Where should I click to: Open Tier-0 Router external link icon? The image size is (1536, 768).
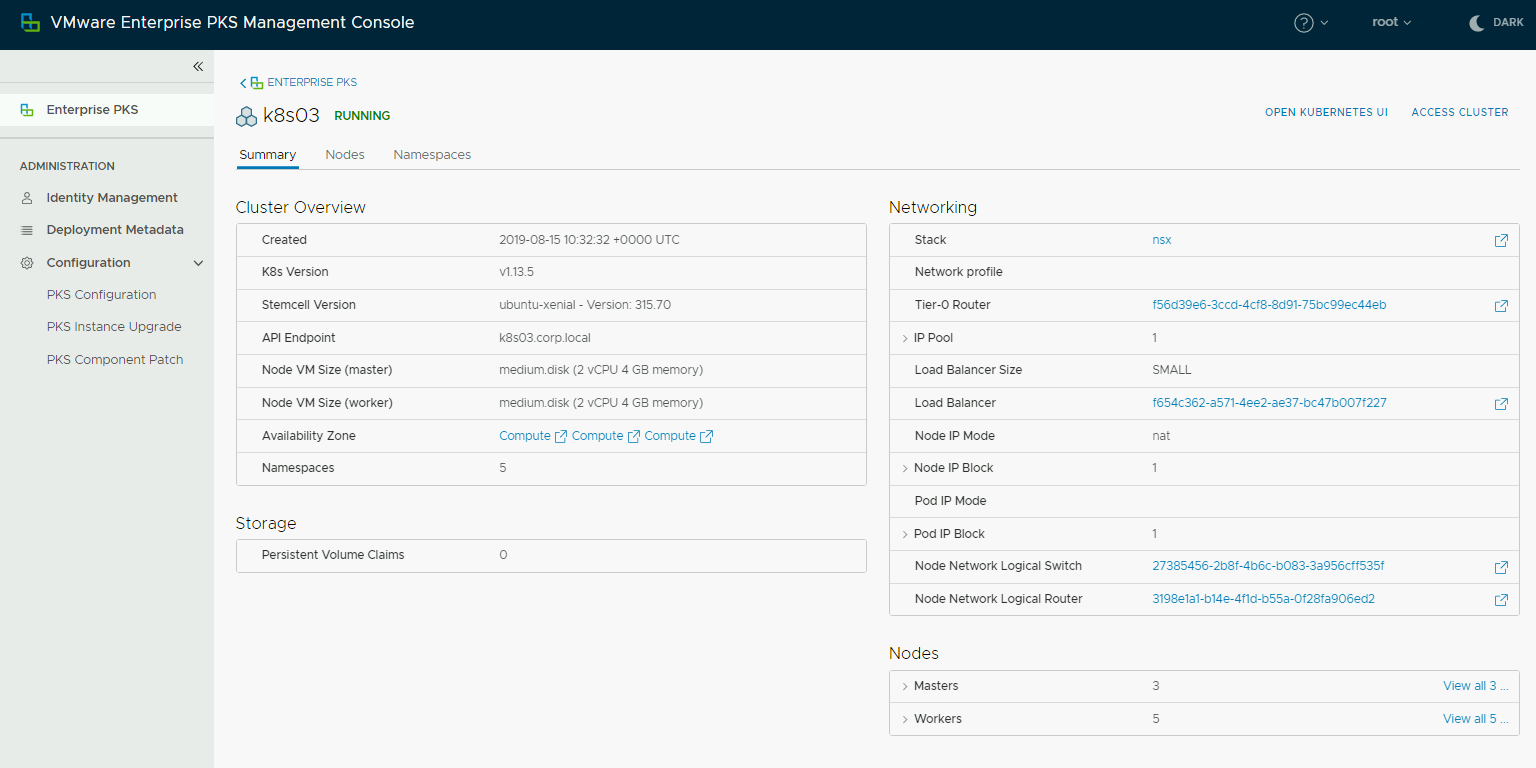[x=1500, y=306]
